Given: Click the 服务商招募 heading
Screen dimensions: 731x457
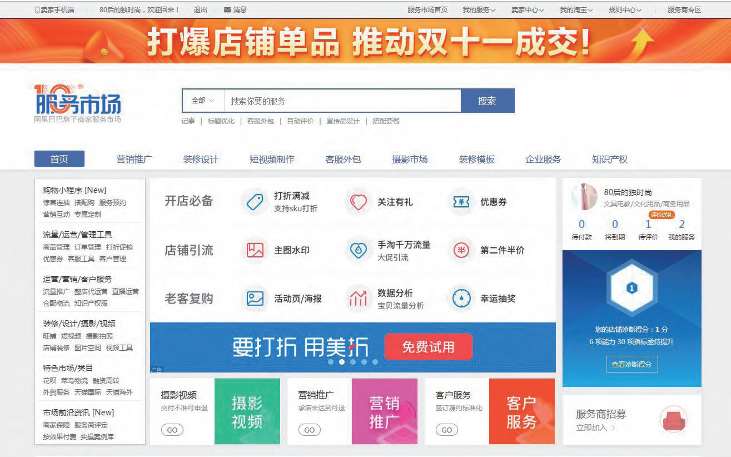Looking at the screenshot, I should tap(600, 414).
